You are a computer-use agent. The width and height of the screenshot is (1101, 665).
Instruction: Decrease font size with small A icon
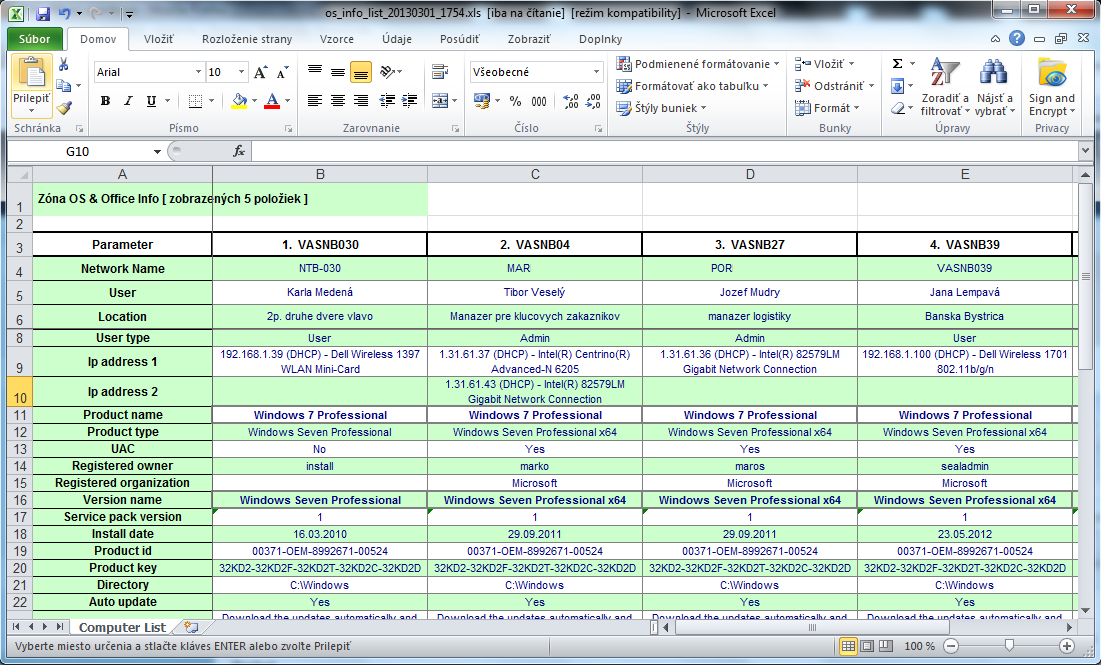(x=282, y=72)
